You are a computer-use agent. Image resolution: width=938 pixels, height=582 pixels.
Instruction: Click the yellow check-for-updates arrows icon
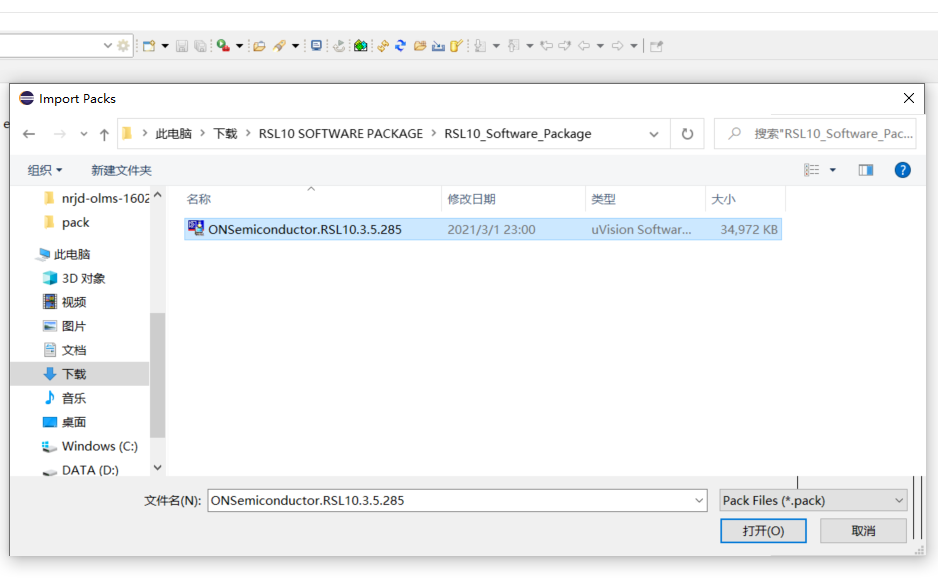click(383, 46)
